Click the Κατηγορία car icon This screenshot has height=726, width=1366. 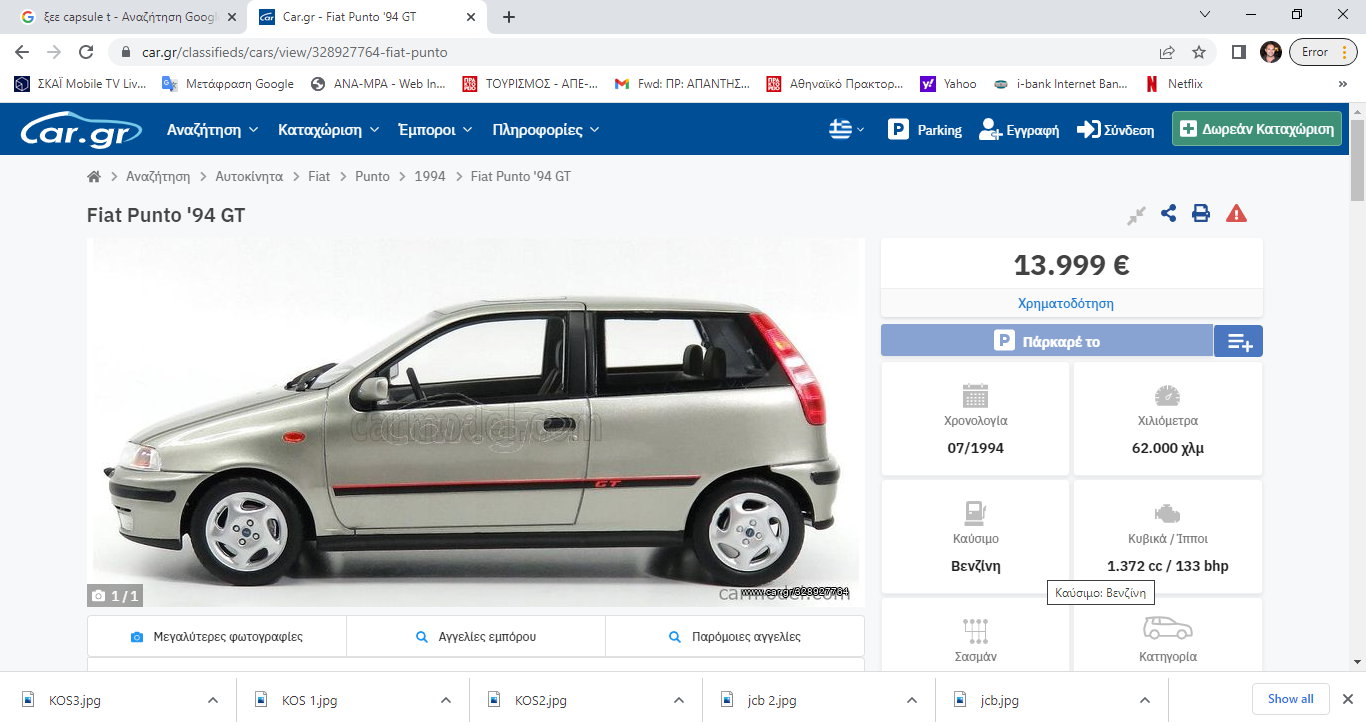pos(1168,628)
